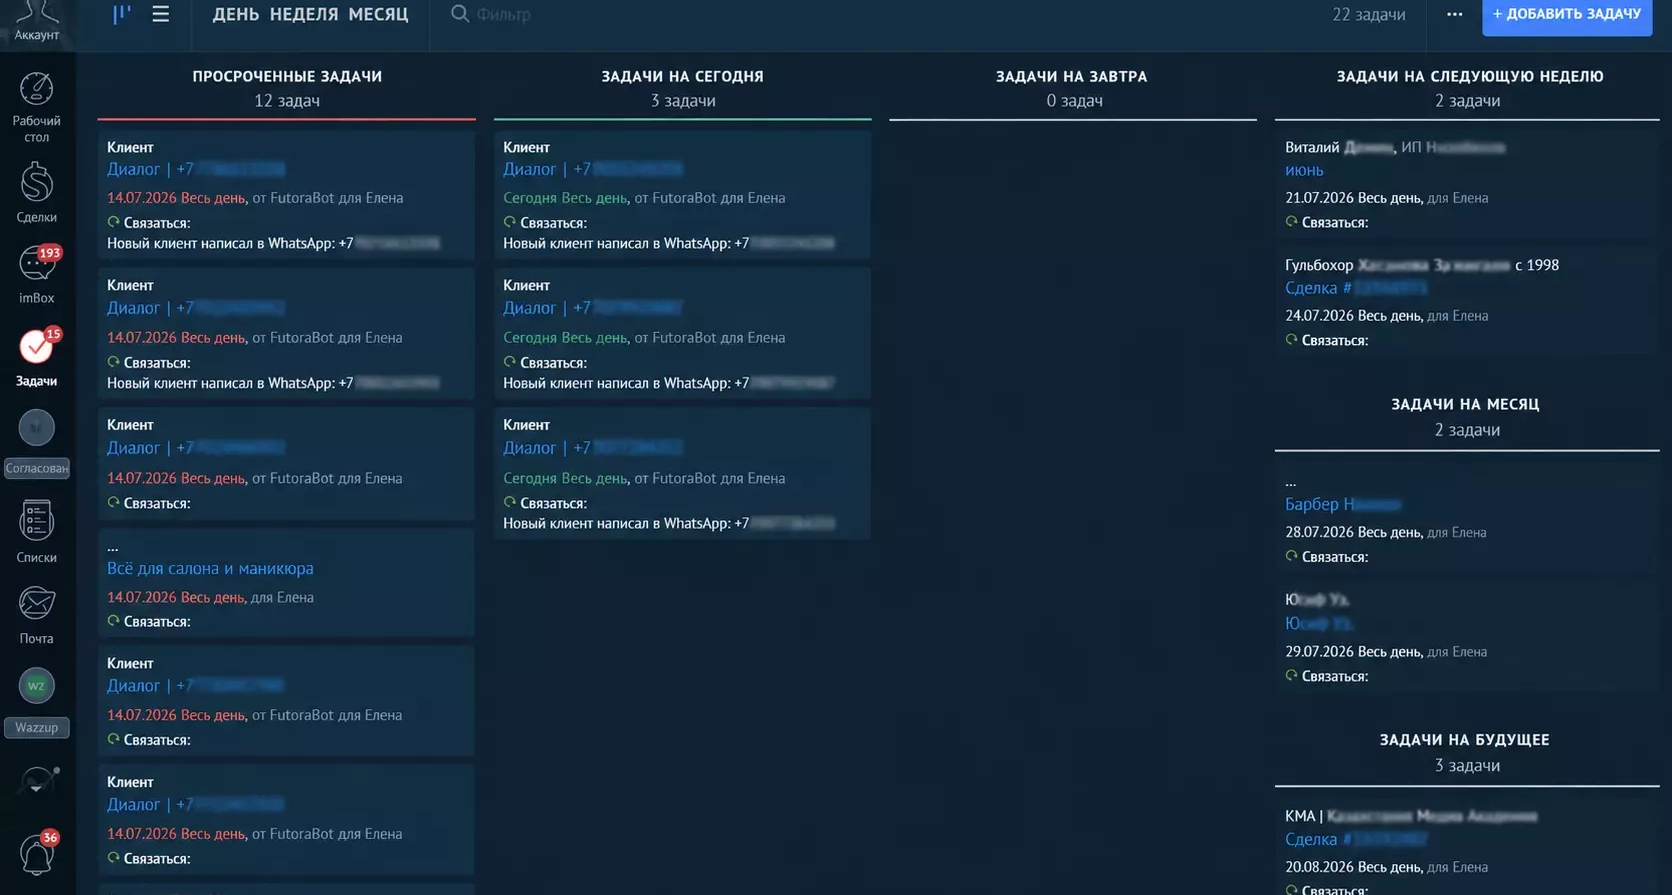Switch to list view icon

click(x=160, y=14)
